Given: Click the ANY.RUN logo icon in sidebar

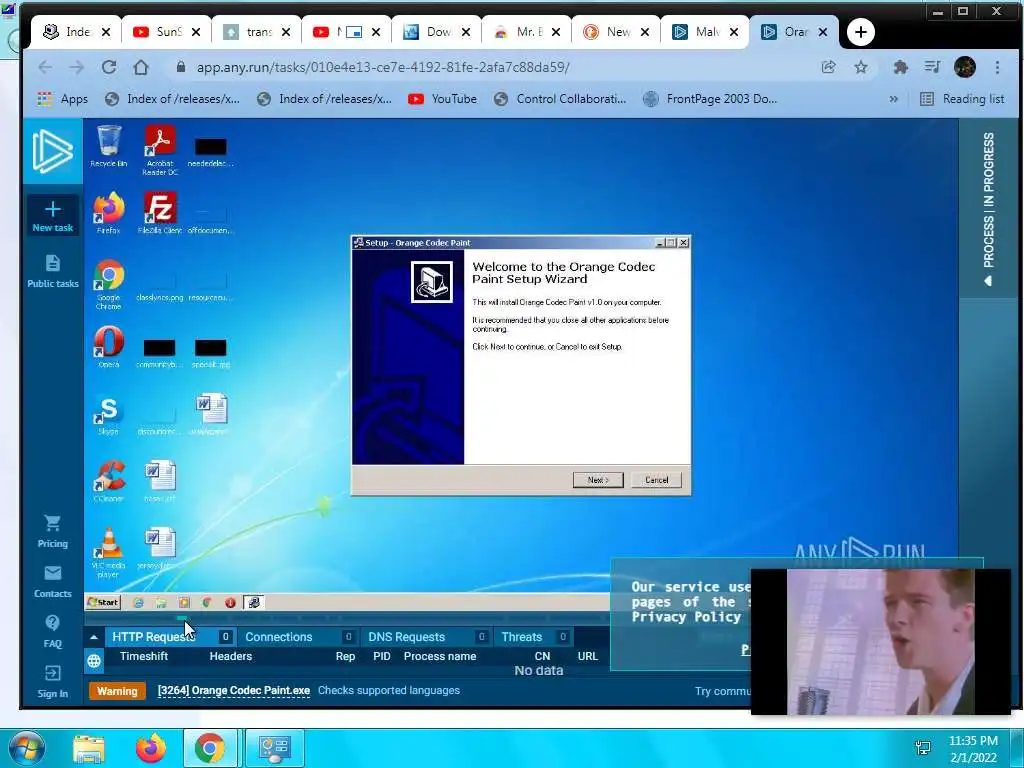Looking at the screenshot, I should click(x=53, y=151).
